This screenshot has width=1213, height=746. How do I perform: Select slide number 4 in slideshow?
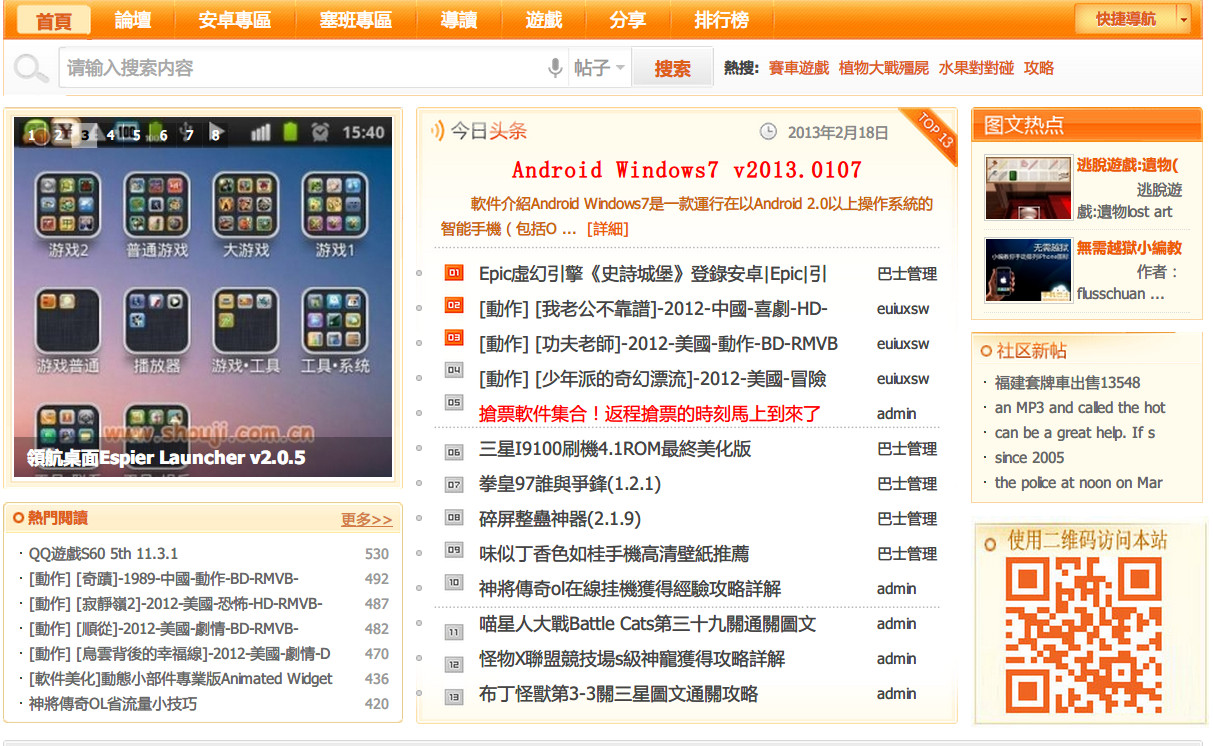pos(111,134)
